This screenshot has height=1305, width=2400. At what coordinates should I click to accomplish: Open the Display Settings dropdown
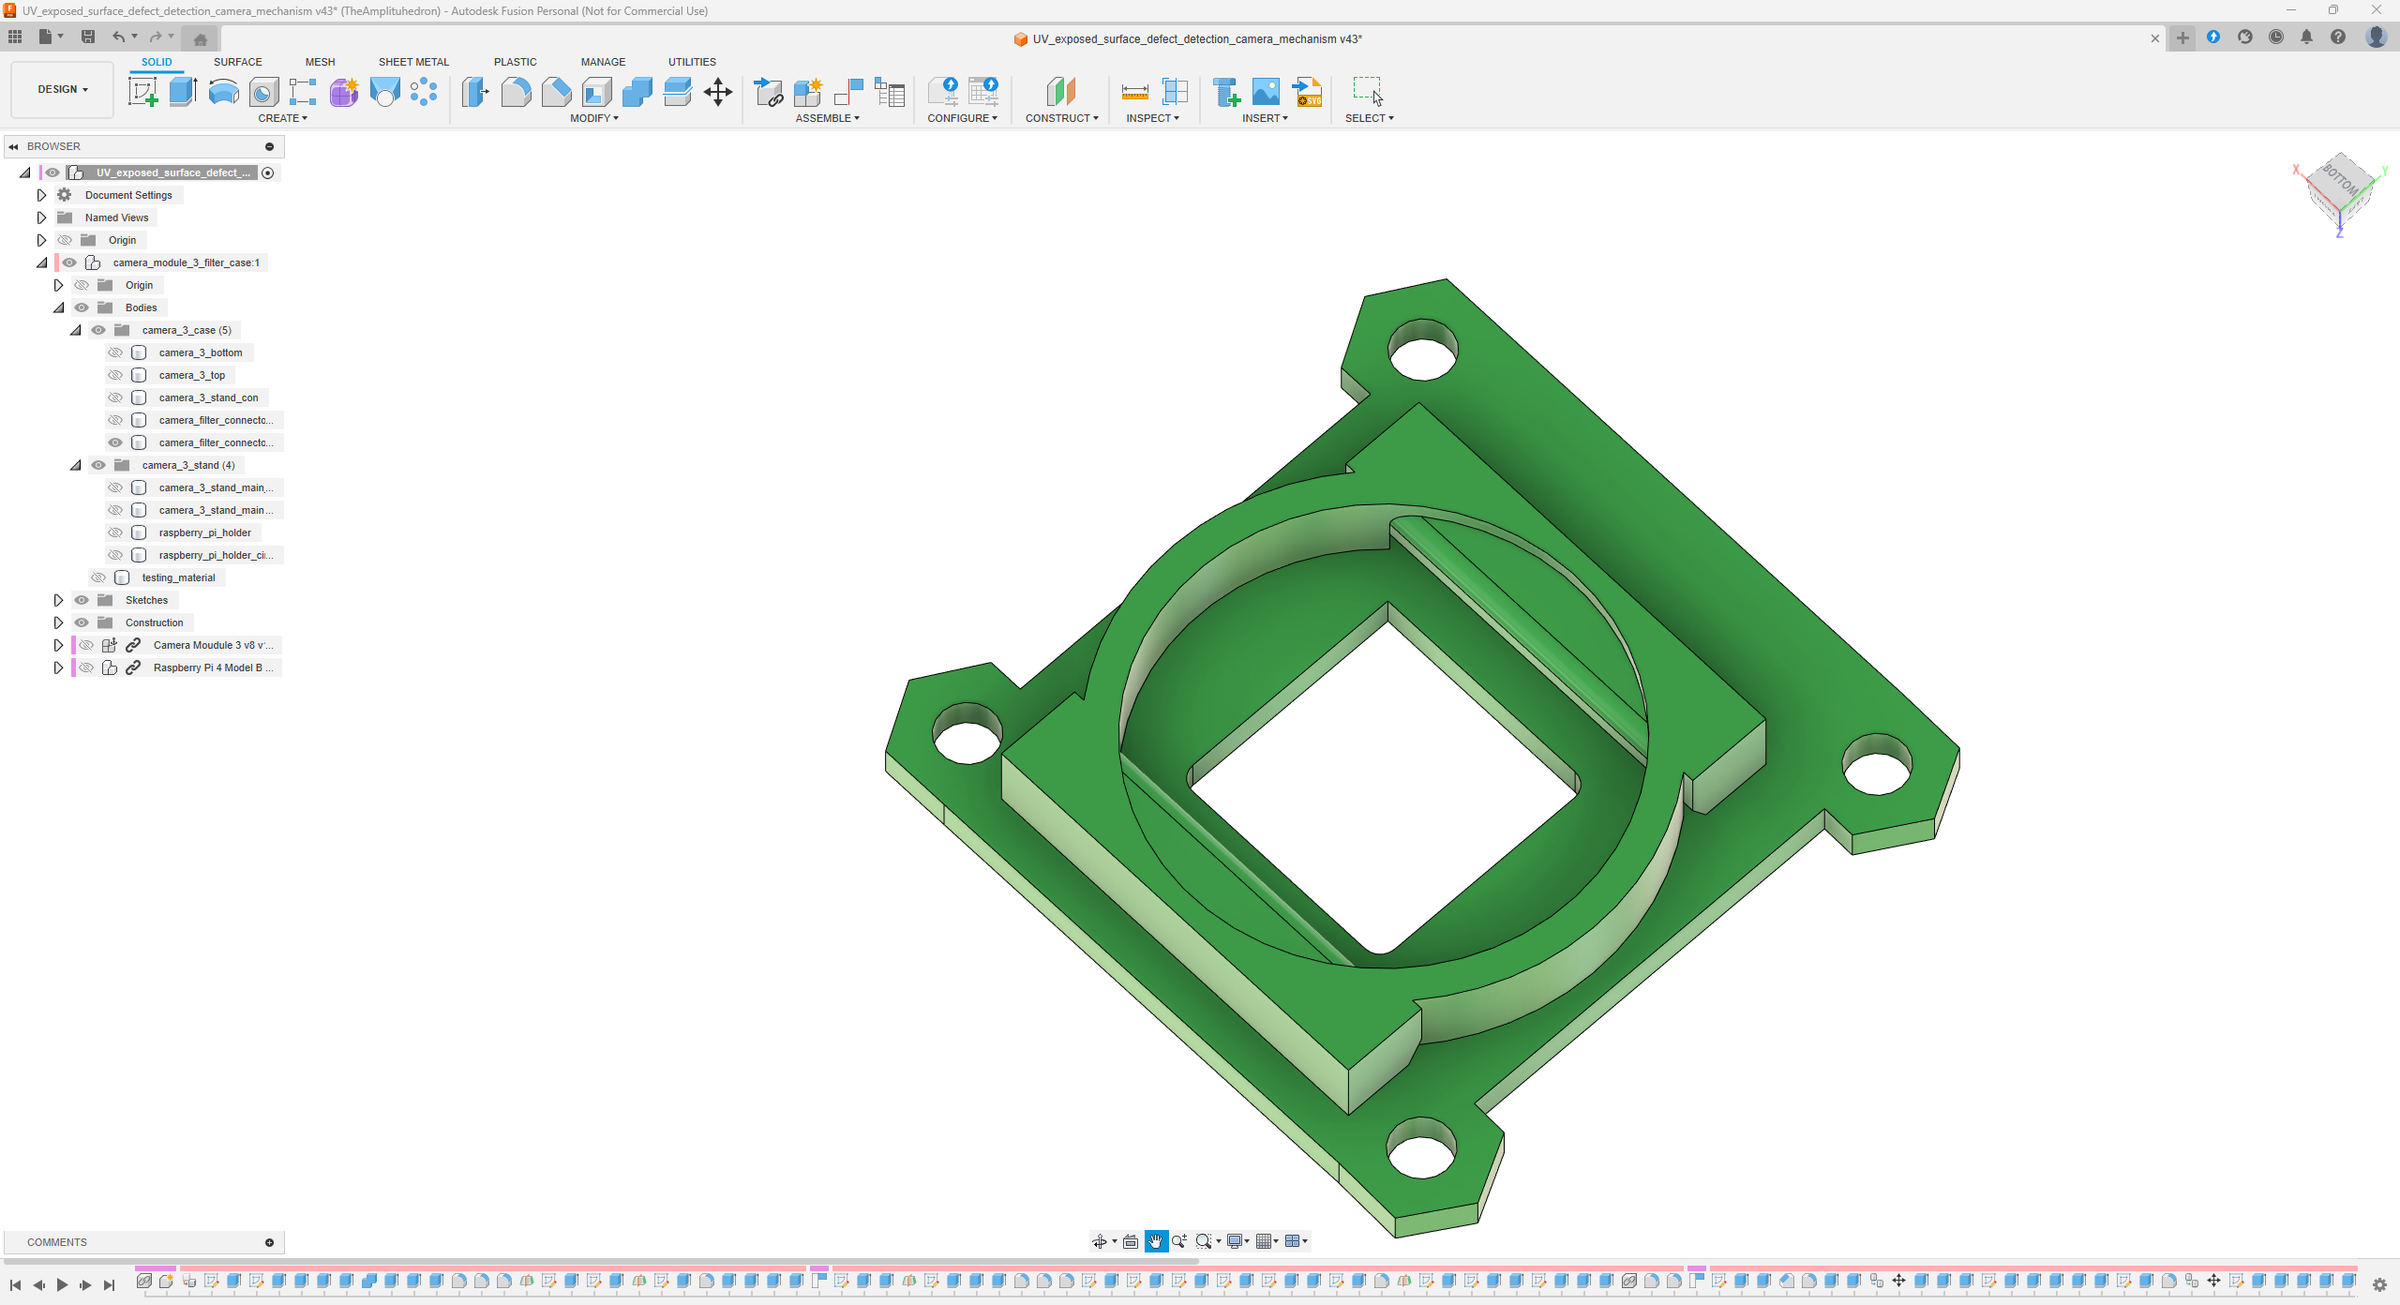pyautogui.click(x=1238, y=1241)
